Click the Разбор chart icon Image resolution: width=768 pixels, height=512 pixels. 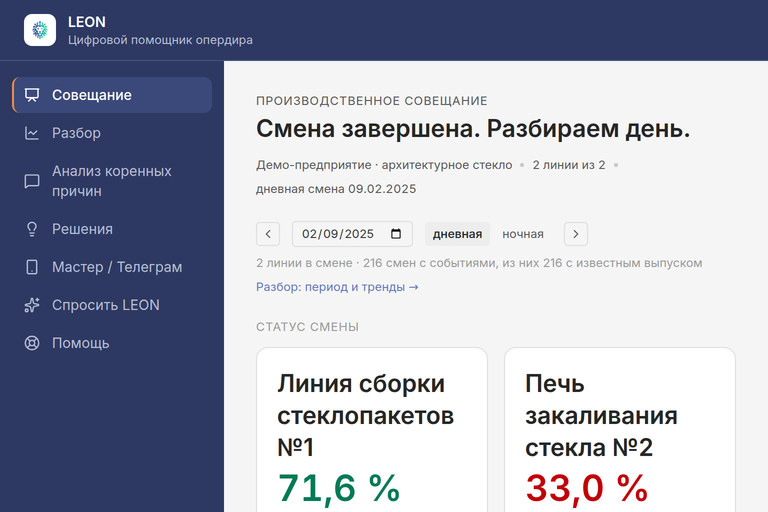pyautogui.click(x=32, y=133)
